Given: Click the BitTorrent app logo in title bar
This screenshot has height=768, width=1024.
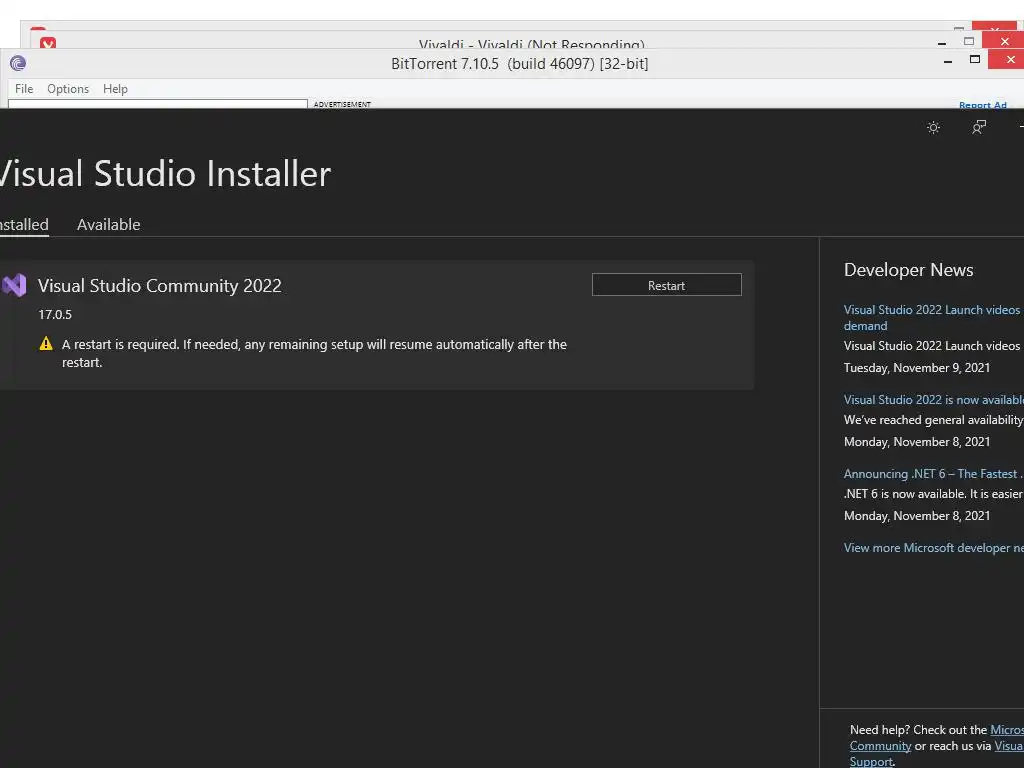Looking at the screenshot, I should click(18, 63).
